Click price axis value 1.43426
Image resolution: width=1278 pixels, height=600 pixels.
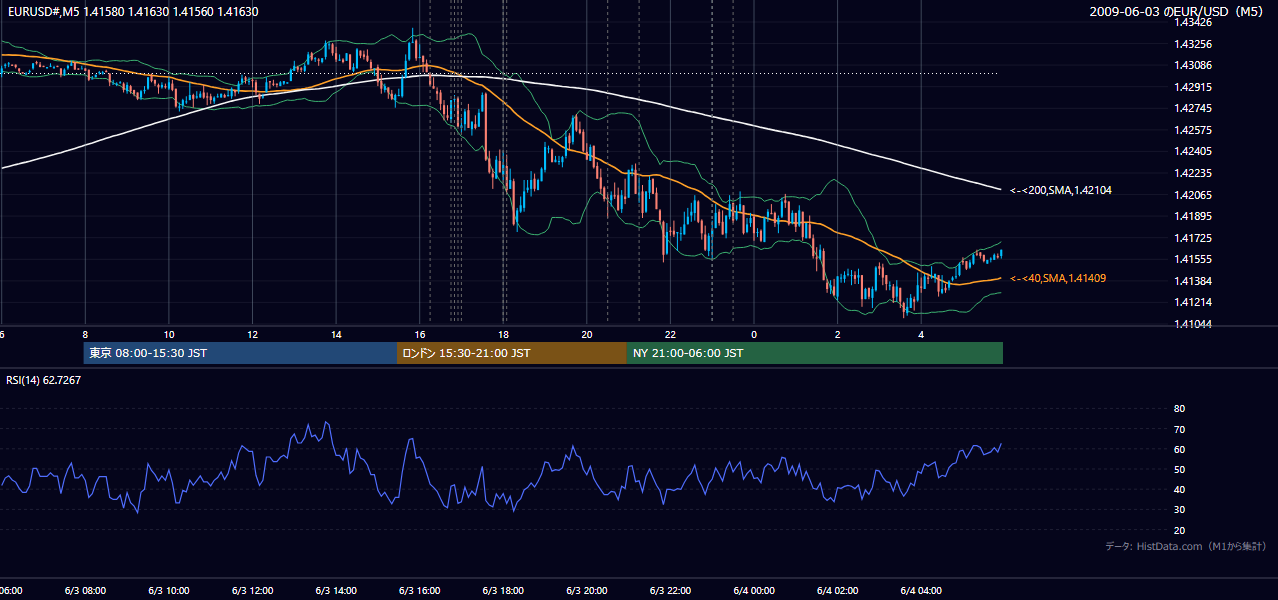click(x=1192, y=22)
